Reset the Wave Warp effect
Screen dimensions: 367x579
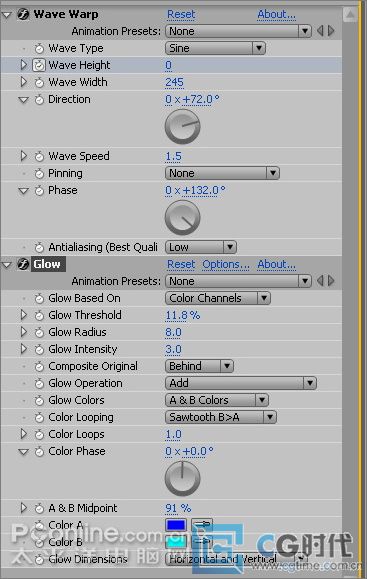(181, 14)
